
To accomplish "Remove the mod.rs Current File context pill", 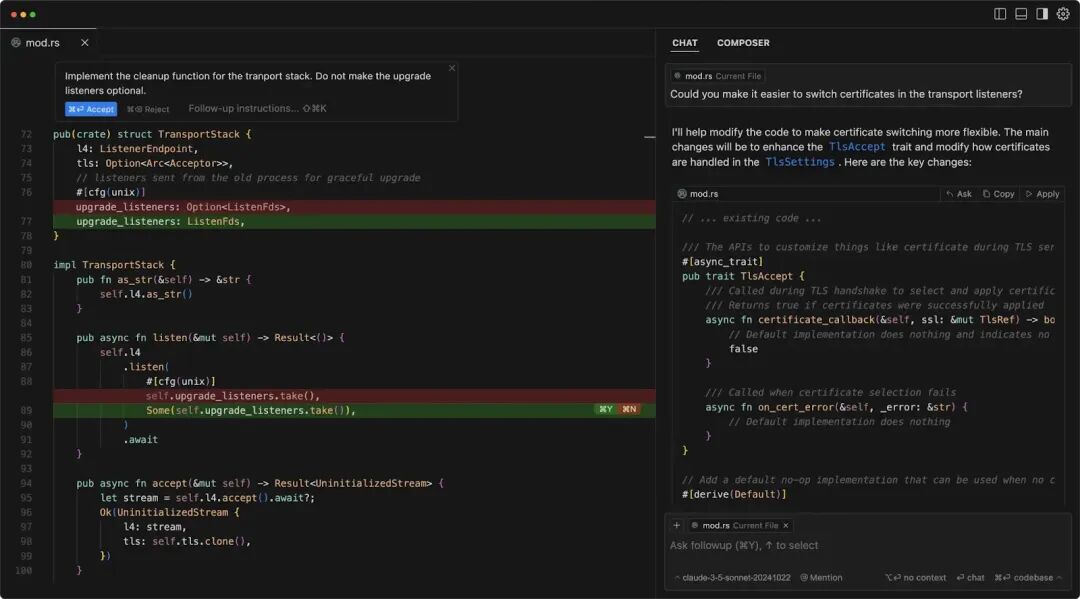I will (x=786, y=525).
